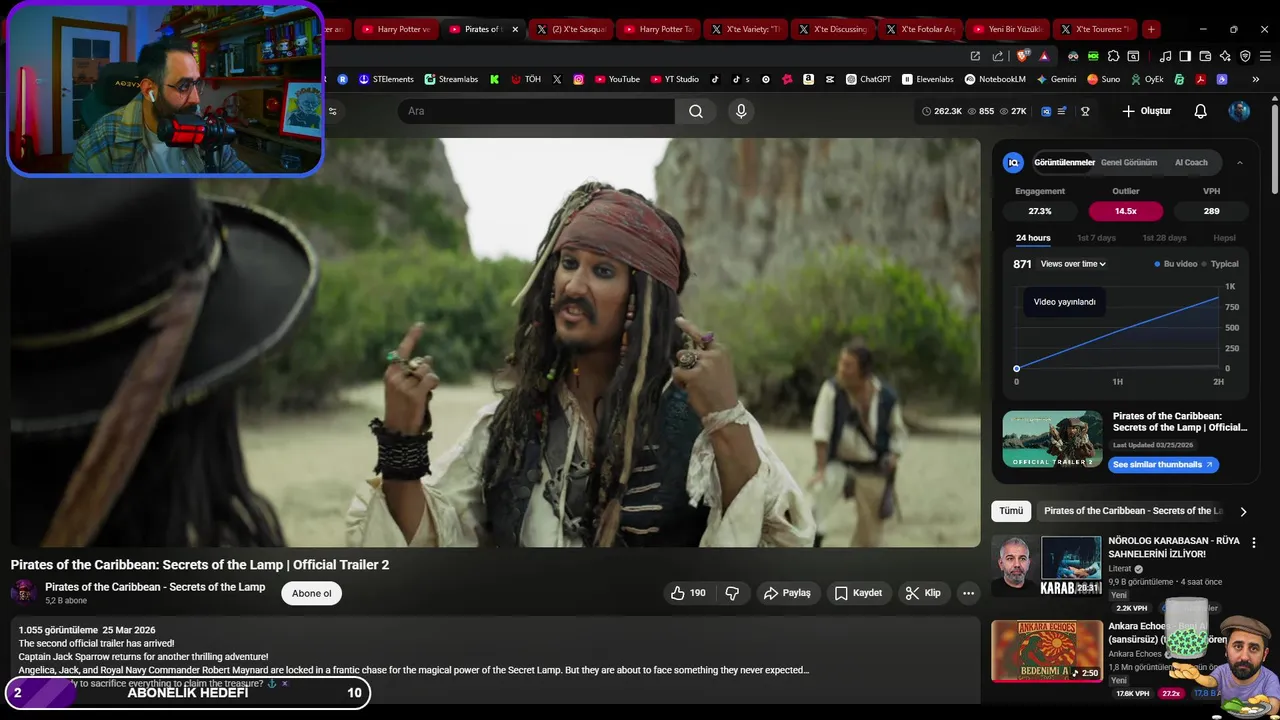The image size is (1280, 720).
Task: Select the Görüntülenmeler tab
Action: [x=1064, y=162]
